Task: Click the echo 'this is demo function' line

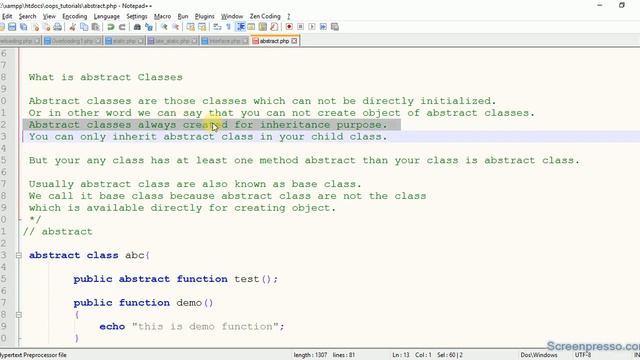Action: click(x=191, y=327)
